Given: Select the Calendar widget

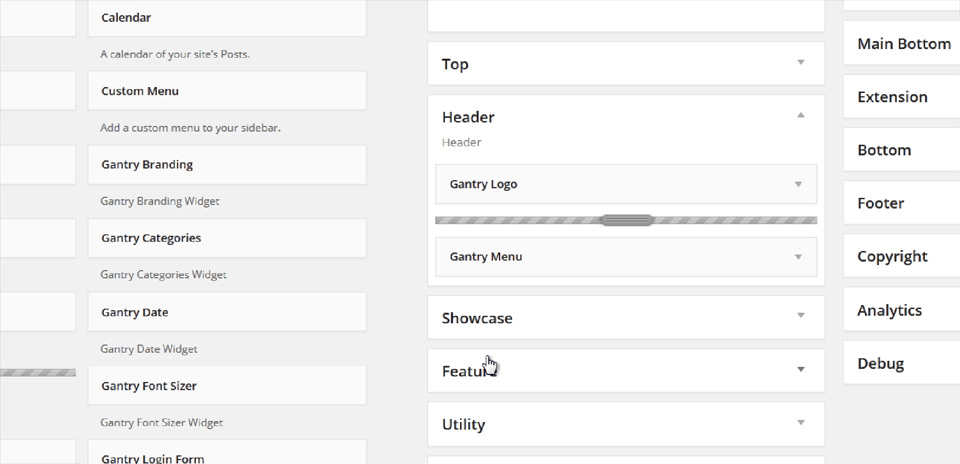Looking at the screenshot, I should click(227, 18).
